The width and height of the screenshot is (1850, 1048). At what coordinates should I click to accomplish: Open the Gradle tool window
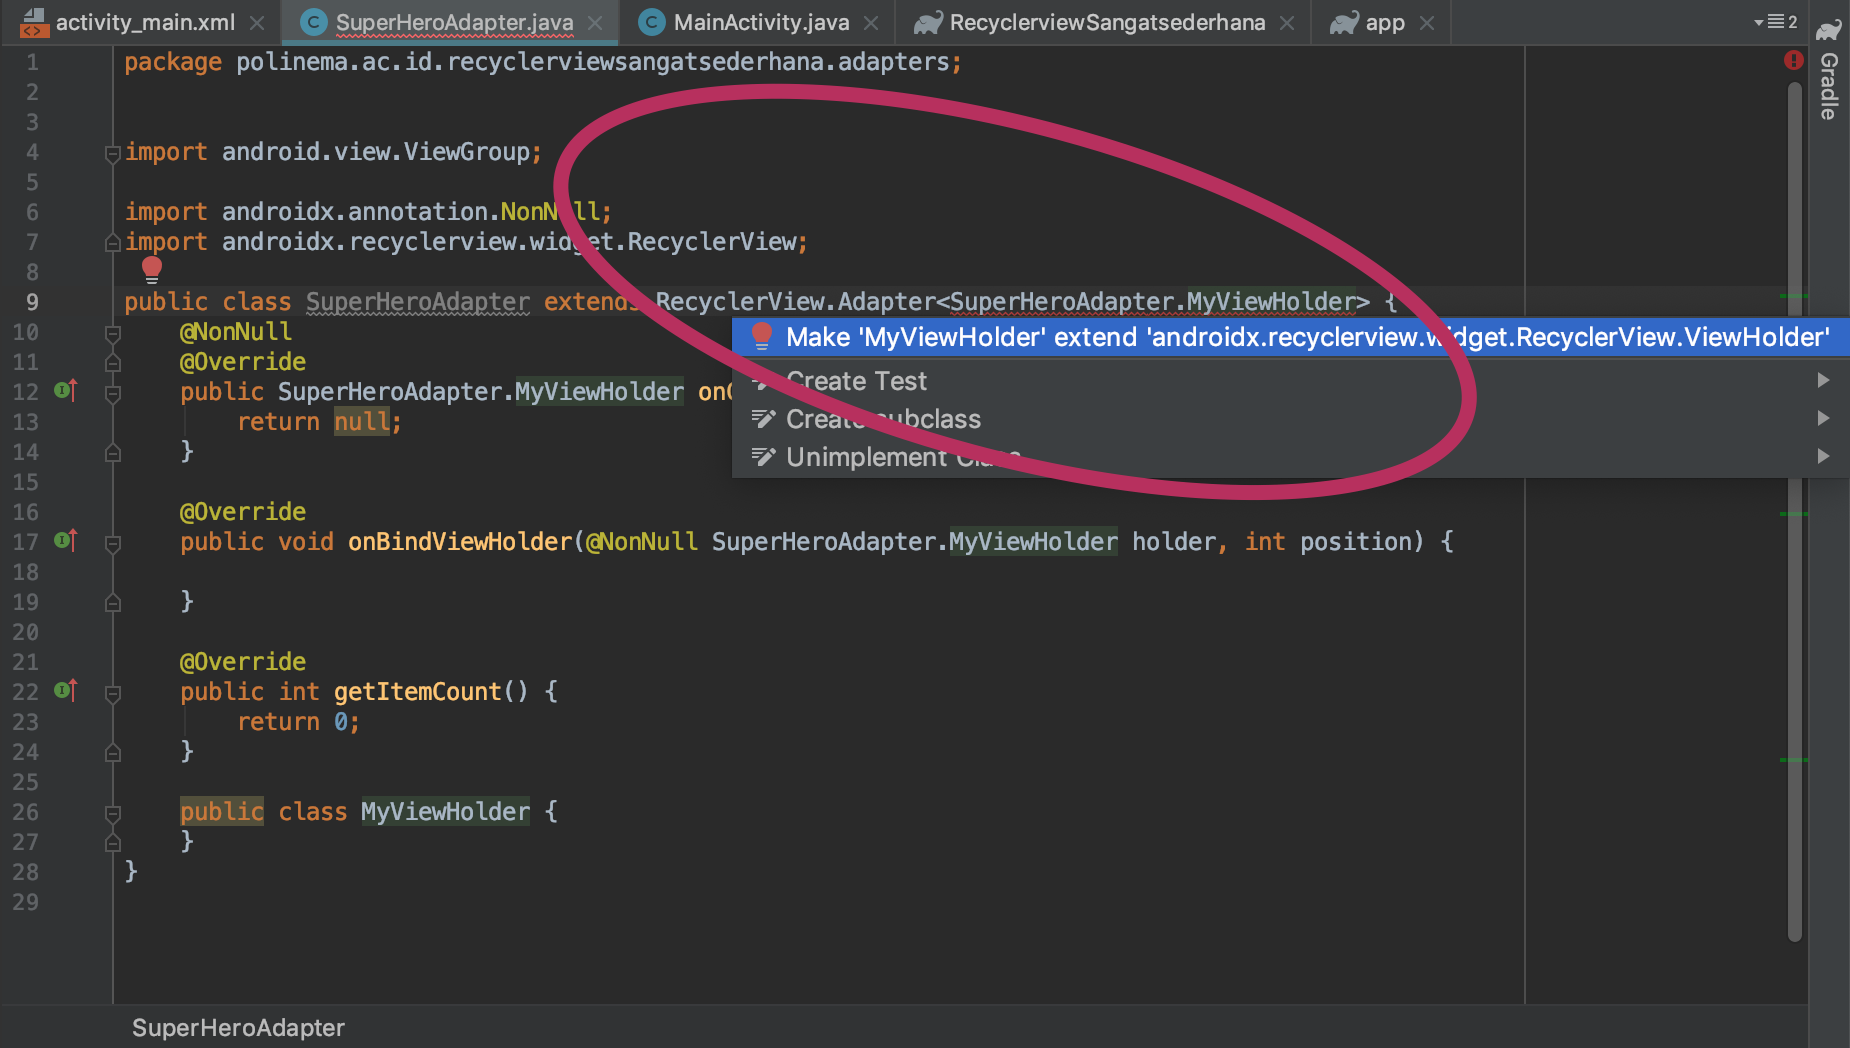pos(1829,70)
